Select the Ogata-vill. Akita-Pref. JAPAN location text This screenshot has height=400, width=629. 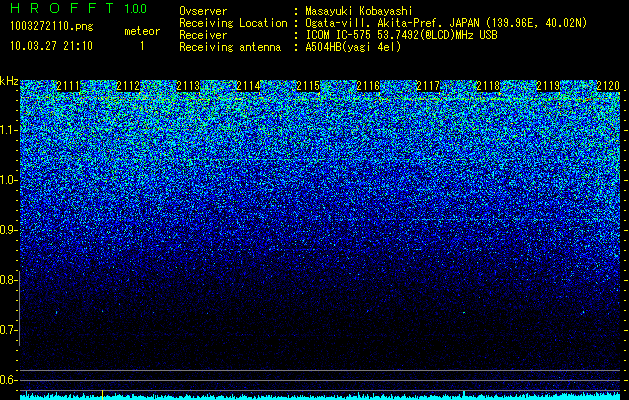[x=446, y=23]
